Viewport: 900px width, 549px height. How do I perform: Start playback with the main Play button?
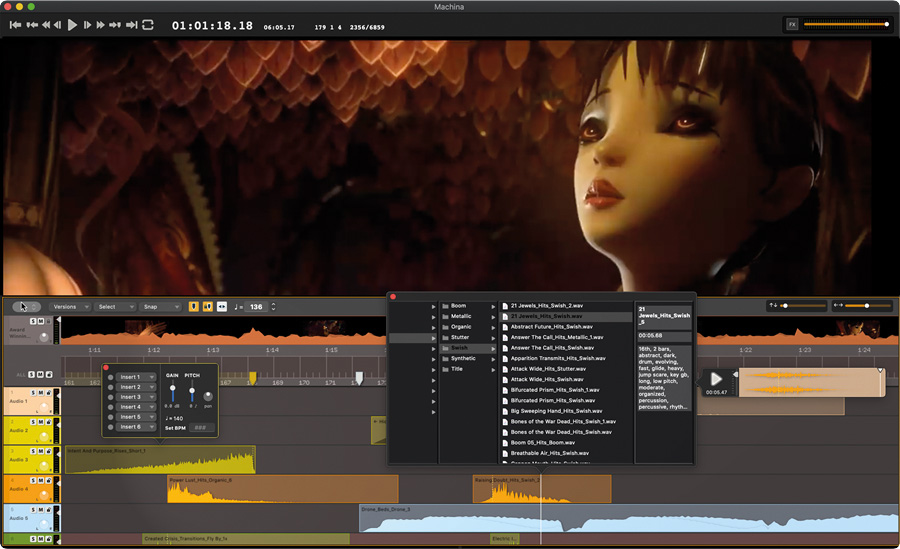pos(72,25)
